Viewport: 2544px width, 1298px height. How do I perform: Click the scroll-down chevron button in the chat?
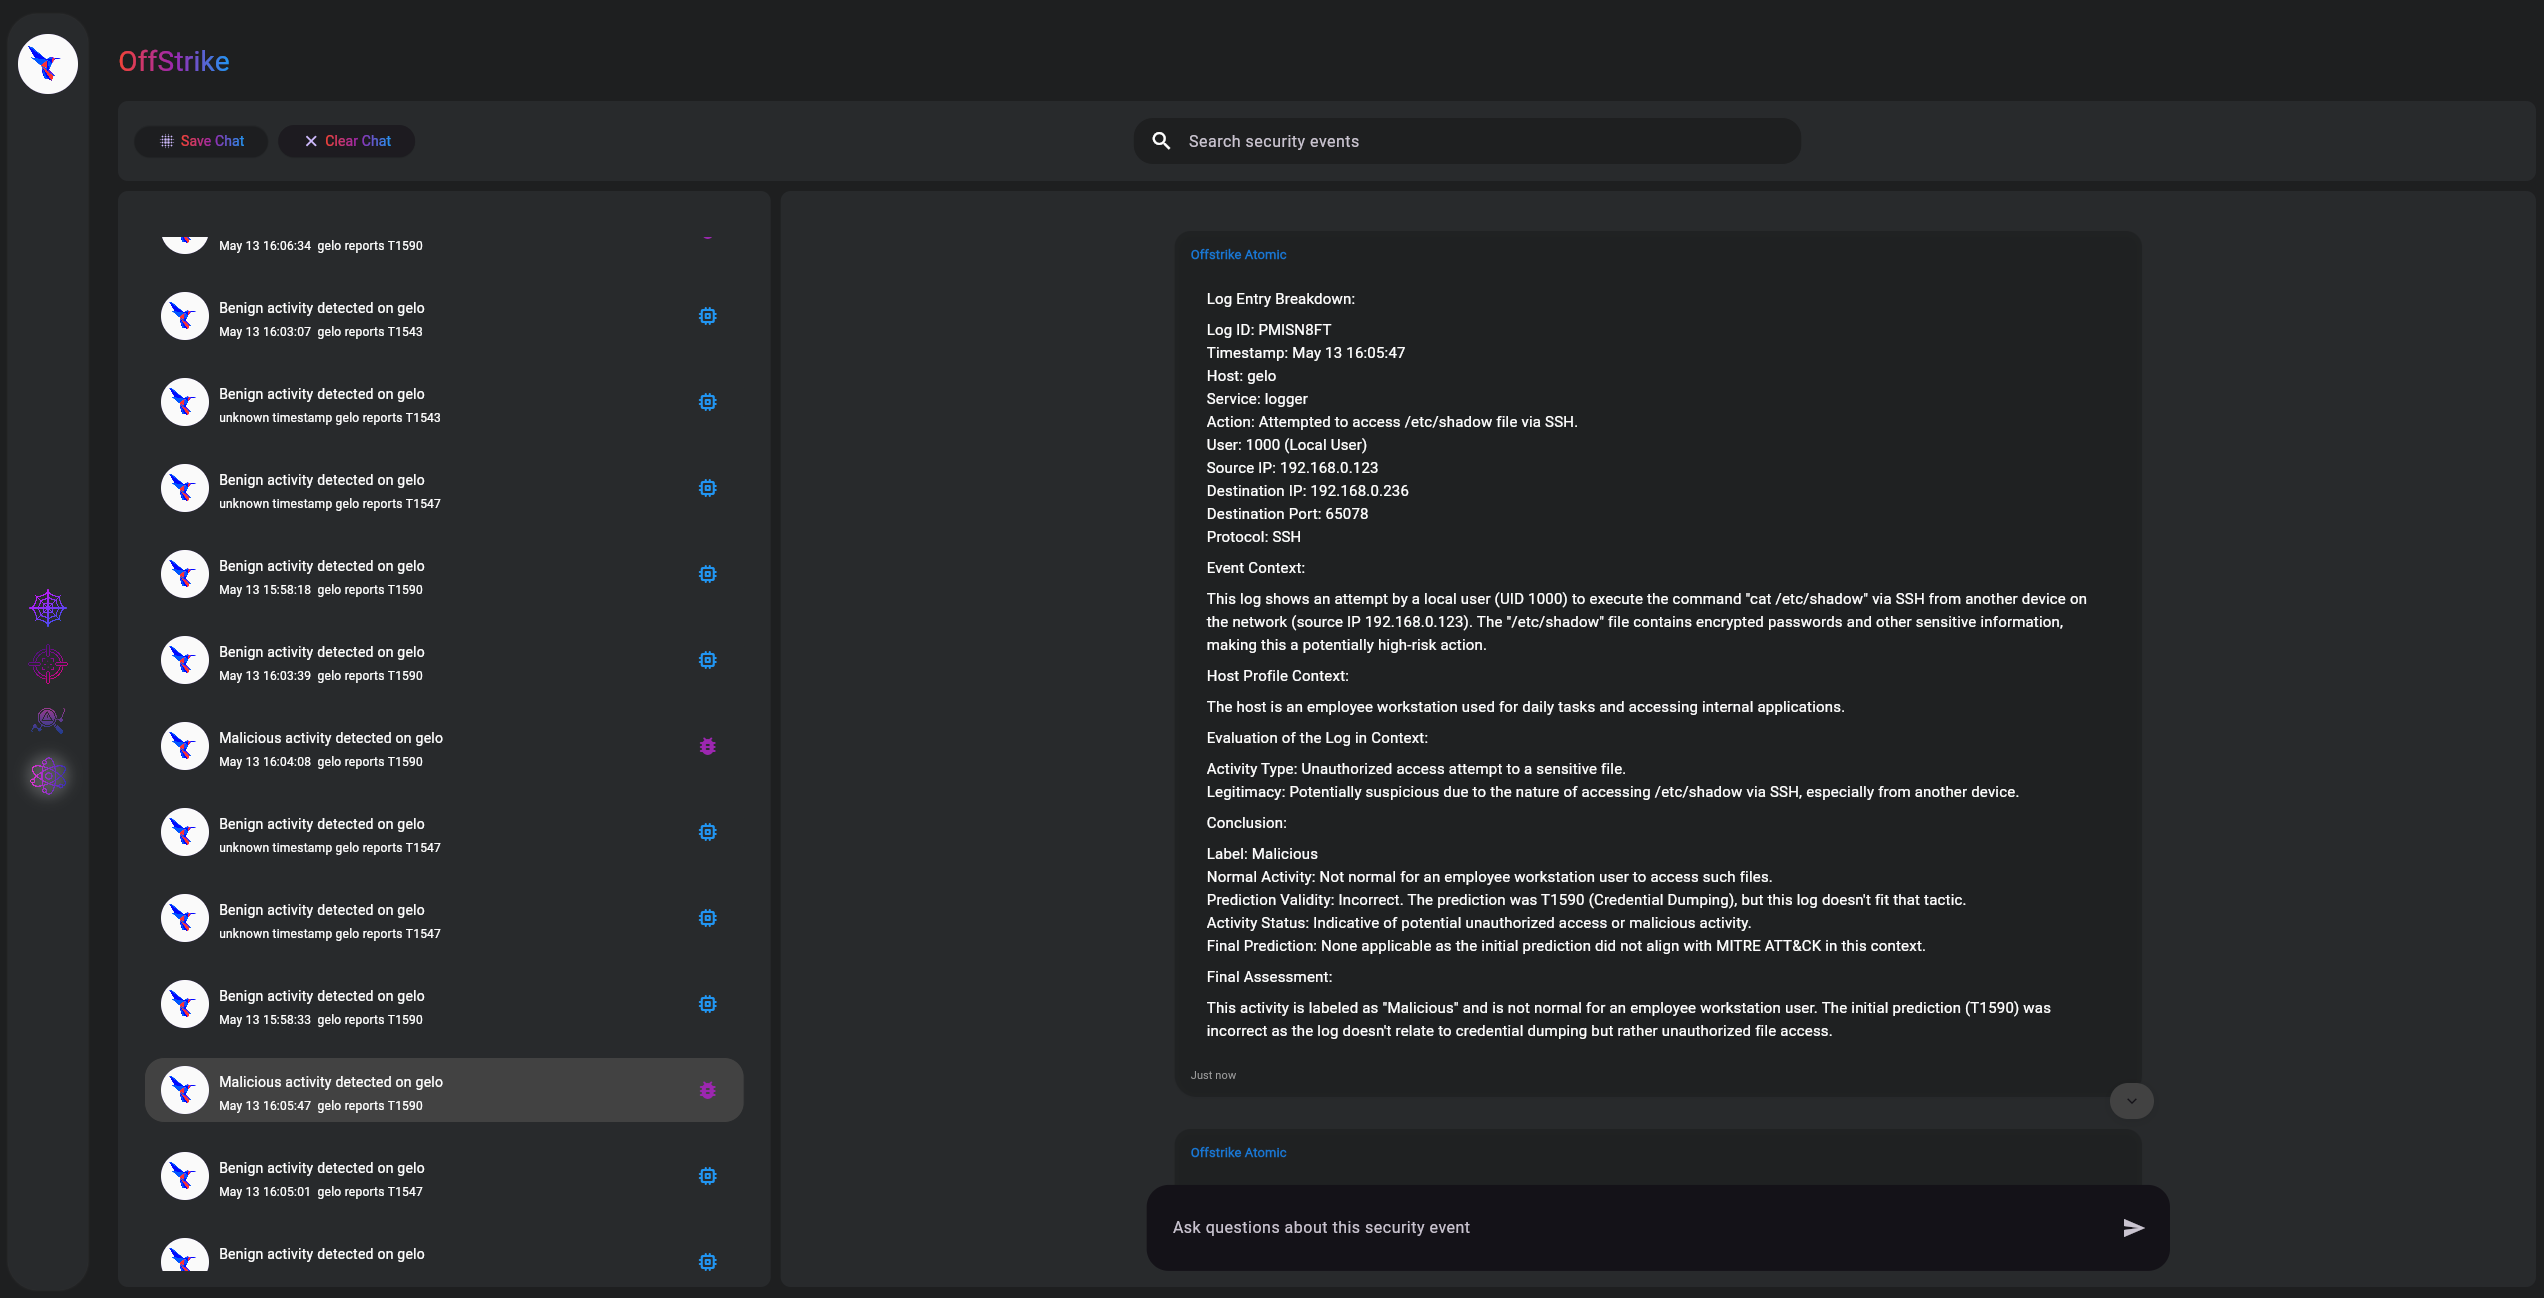pyautogui.click(x=2132, y=1101)
